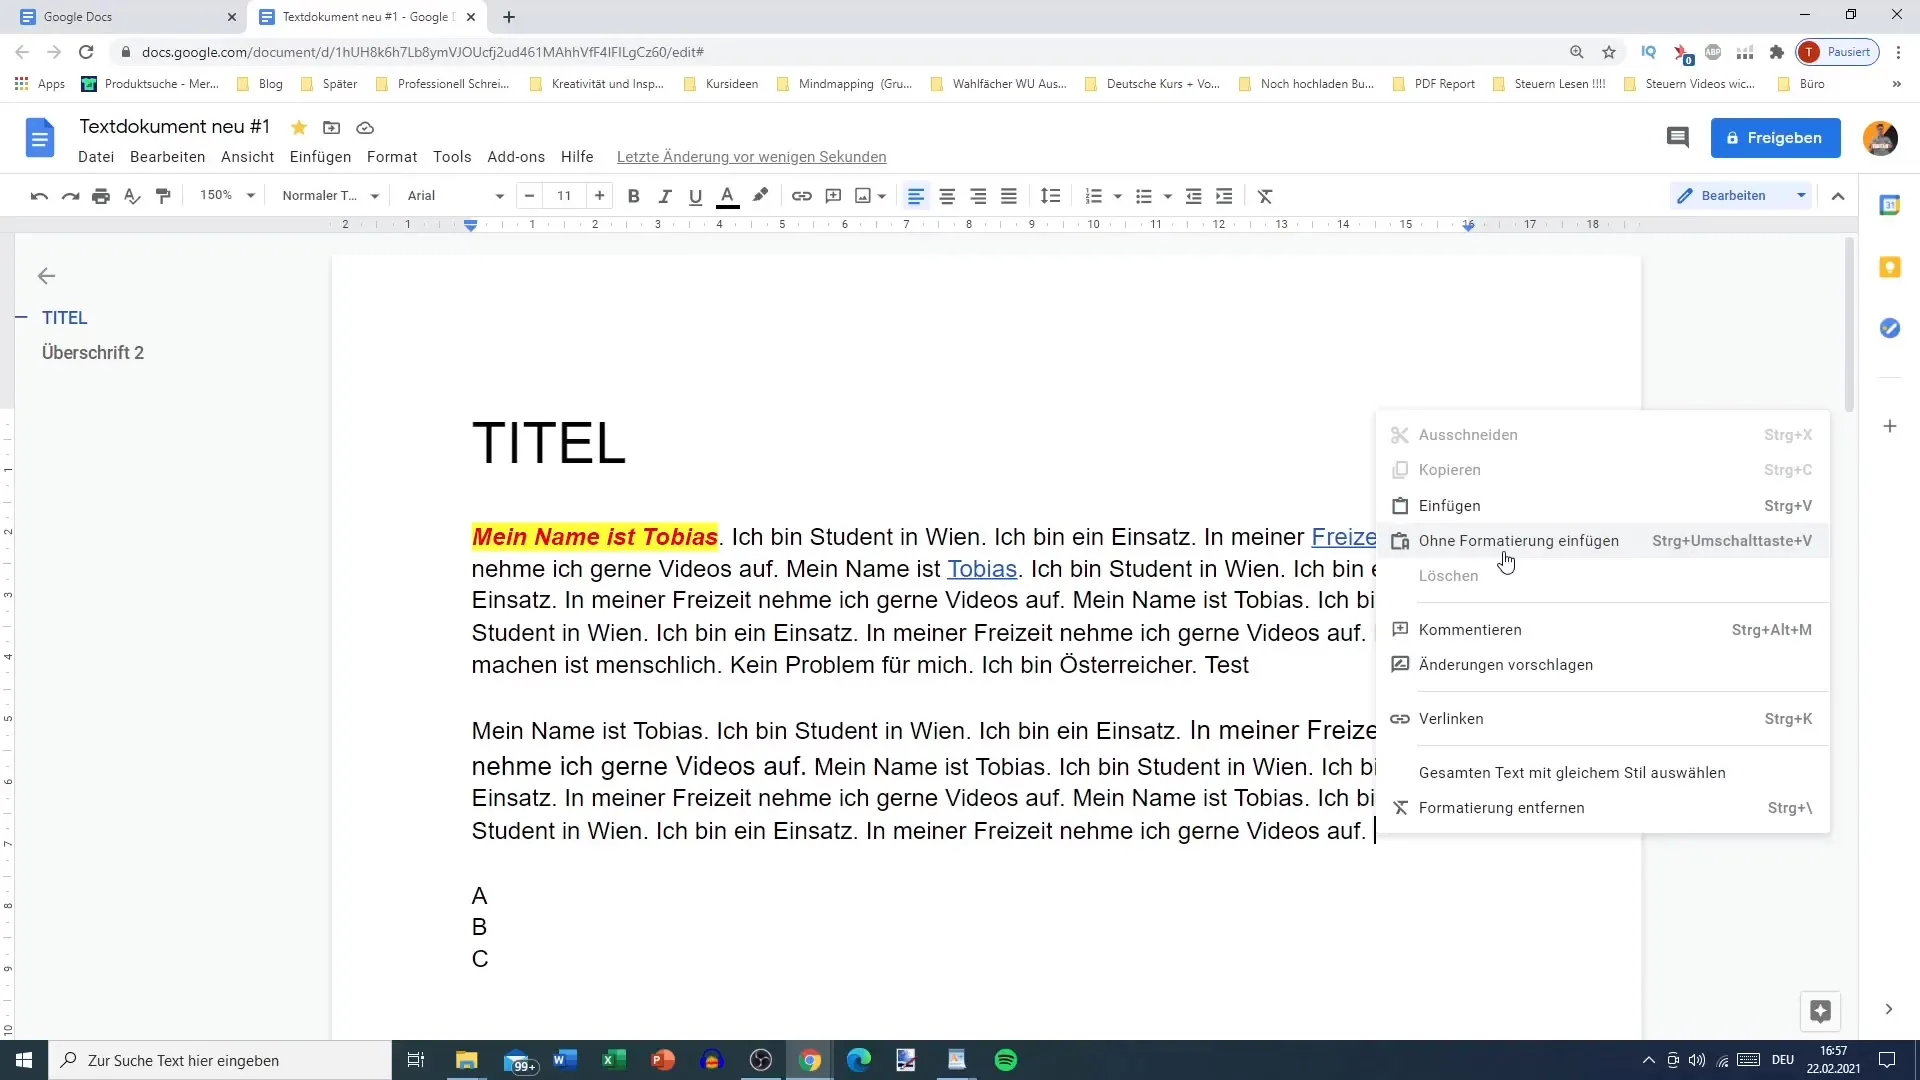Open the font family dropdown

point(456,195)
